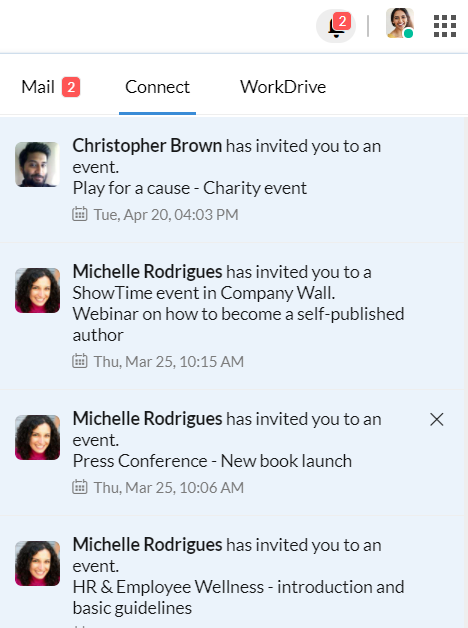Click the Christopher Brown name link

point(147,146)
